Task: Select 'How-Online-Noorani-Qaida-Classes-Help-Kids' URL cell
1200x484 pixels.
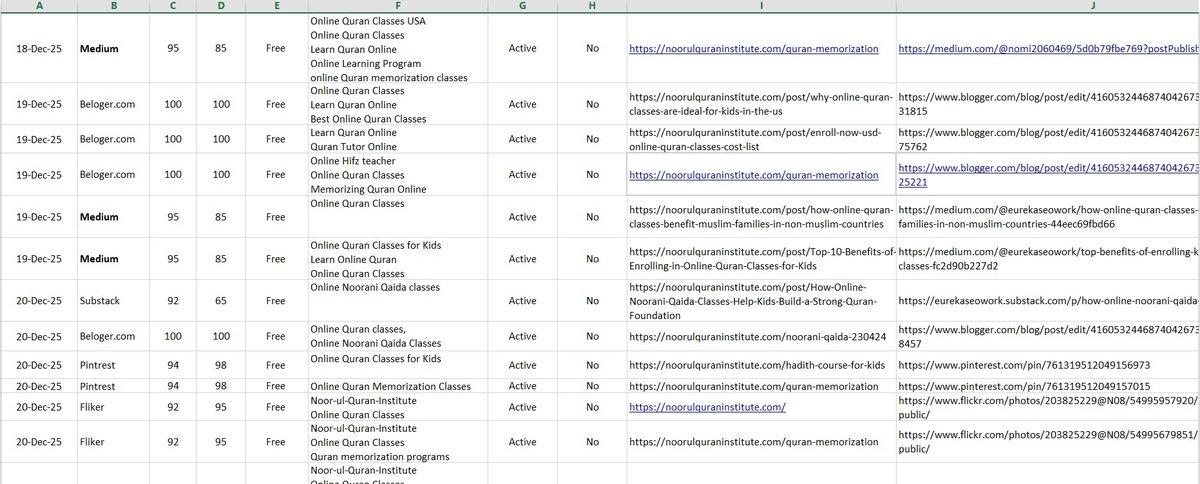Action: (761, 301)
